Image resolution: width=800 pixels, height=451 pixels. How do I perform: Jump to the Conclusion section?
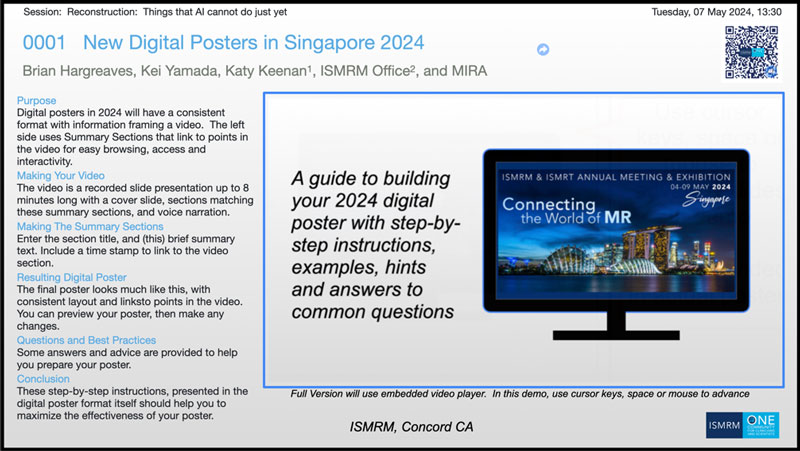pos(45,378)
